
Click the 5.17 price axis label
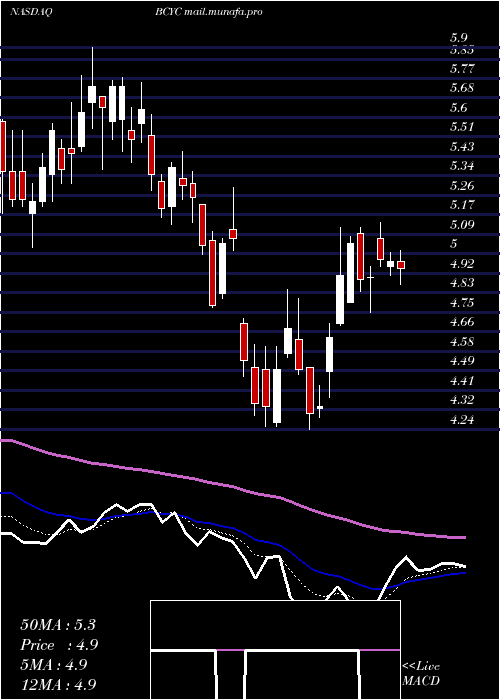click(462, 205)
